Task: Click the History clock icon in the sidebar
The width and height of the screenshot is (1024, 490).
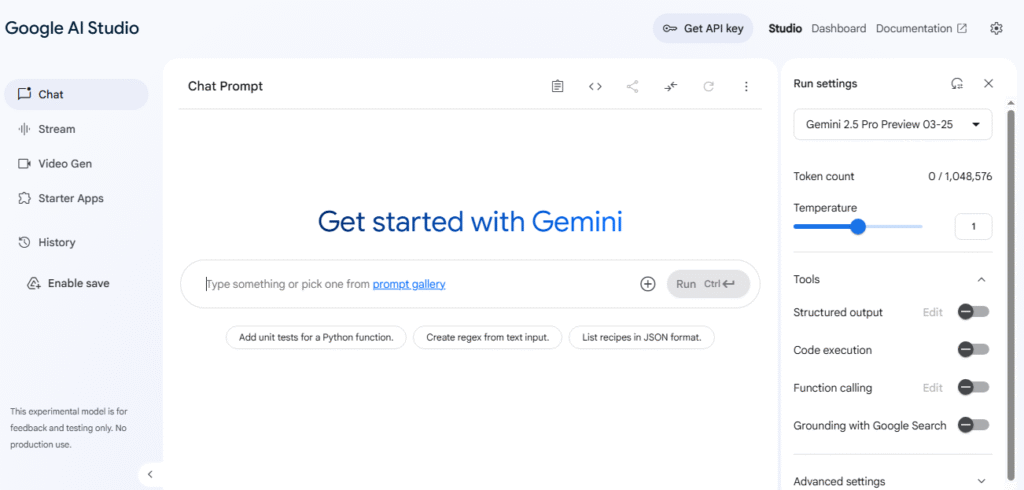Action: coord(24,242)
